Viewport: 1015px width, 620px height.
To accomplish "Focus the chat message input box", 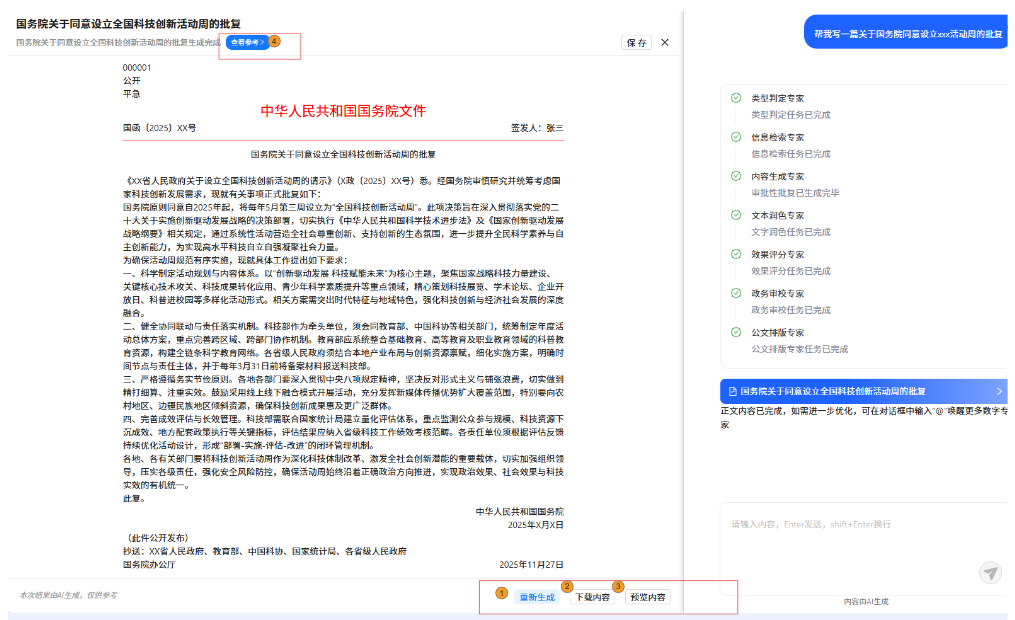I will point(850,540).
